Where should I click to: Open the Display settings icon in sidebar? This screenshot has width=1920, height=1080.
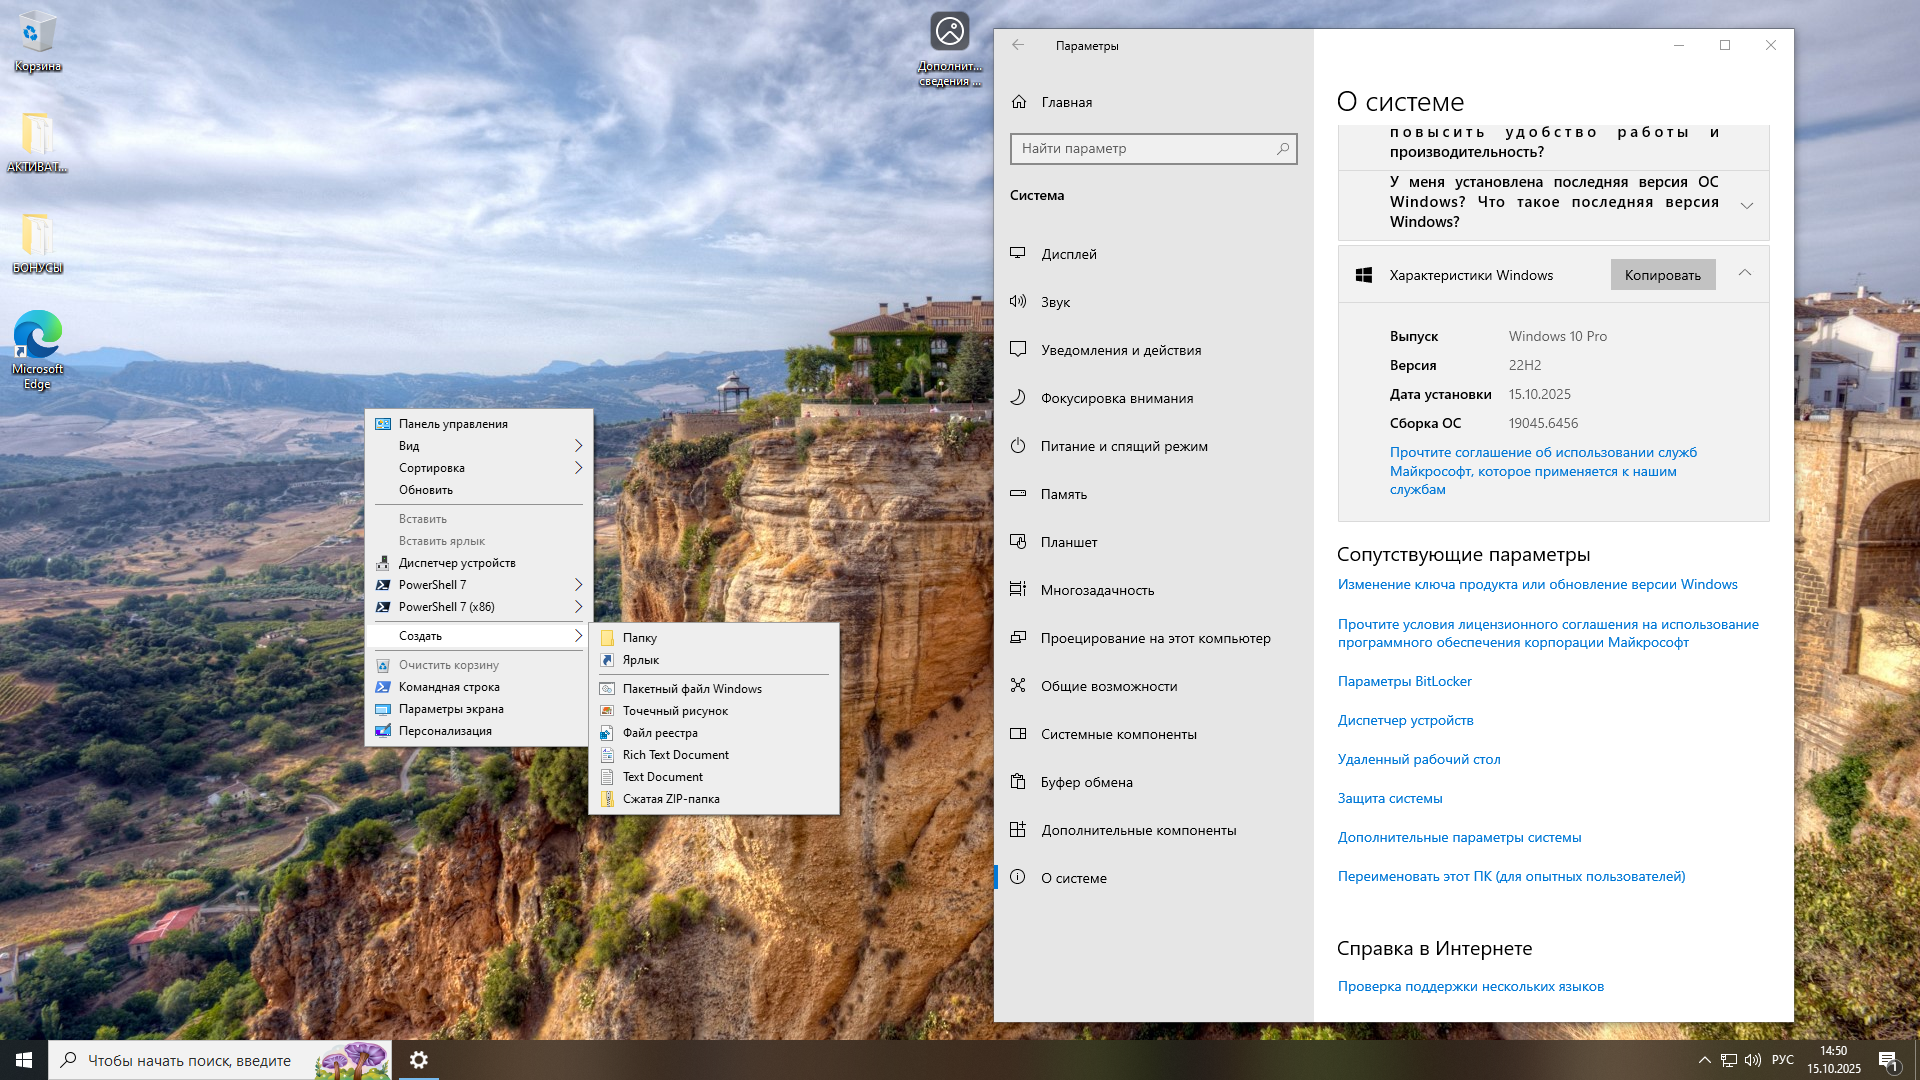(x=1018, y=254)
